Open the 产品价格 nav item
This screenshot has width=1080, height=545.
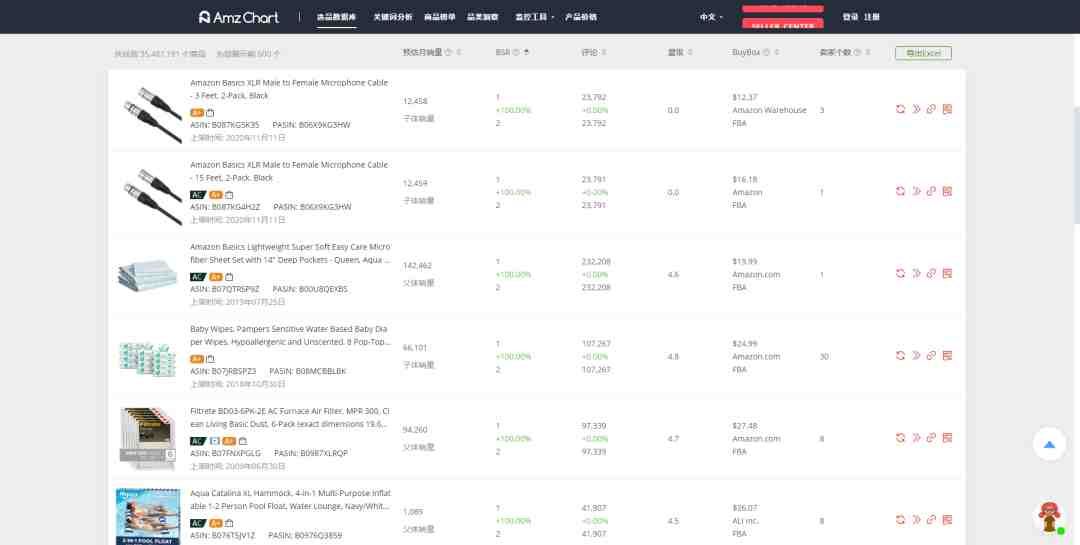tap(581, 17)
